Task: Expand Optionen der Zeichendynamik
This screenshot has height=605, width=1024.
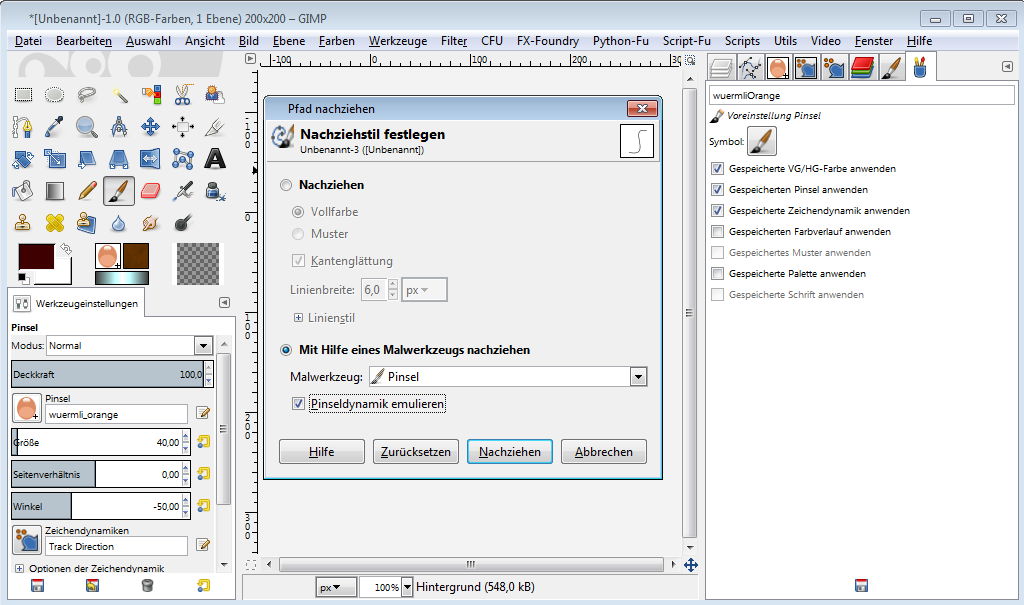Action: pyautogui.click(x=19, y=568)
